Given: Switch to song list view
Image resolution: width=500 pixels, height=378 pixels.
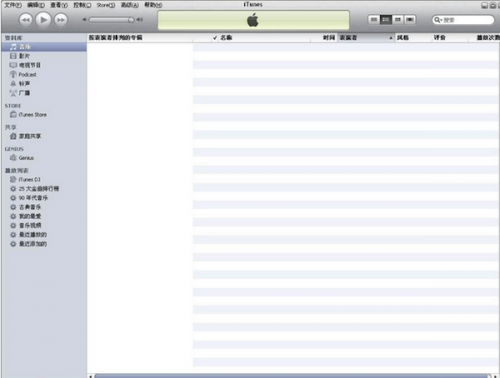Looking at the screenshot, I should [374, 20].
